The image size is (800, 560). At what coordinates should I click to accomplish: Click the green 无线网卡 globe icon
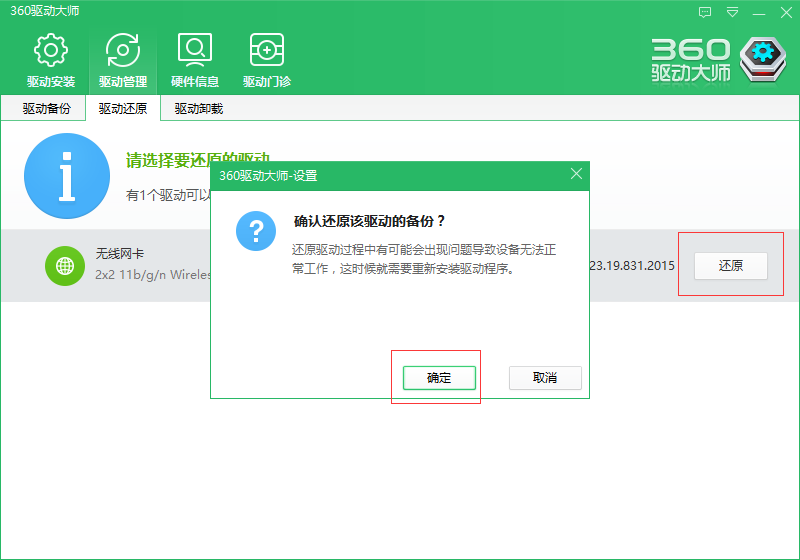pyautogui.click(x=65, y=266)
